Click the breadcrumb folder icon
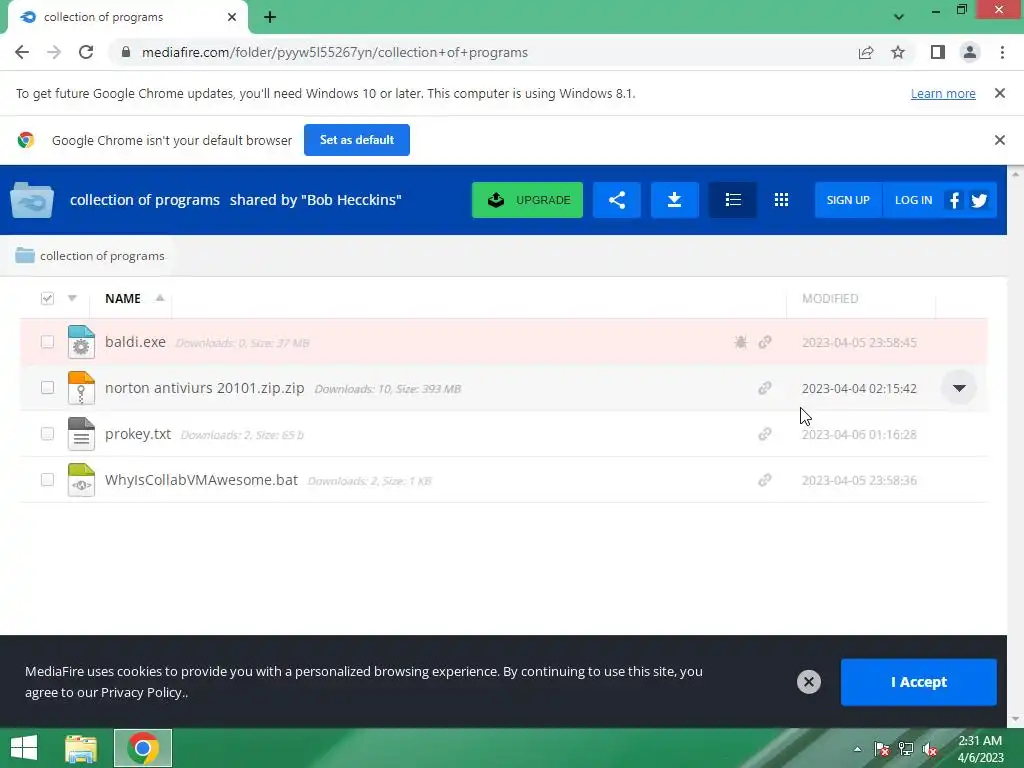 [x=25, y=255]
